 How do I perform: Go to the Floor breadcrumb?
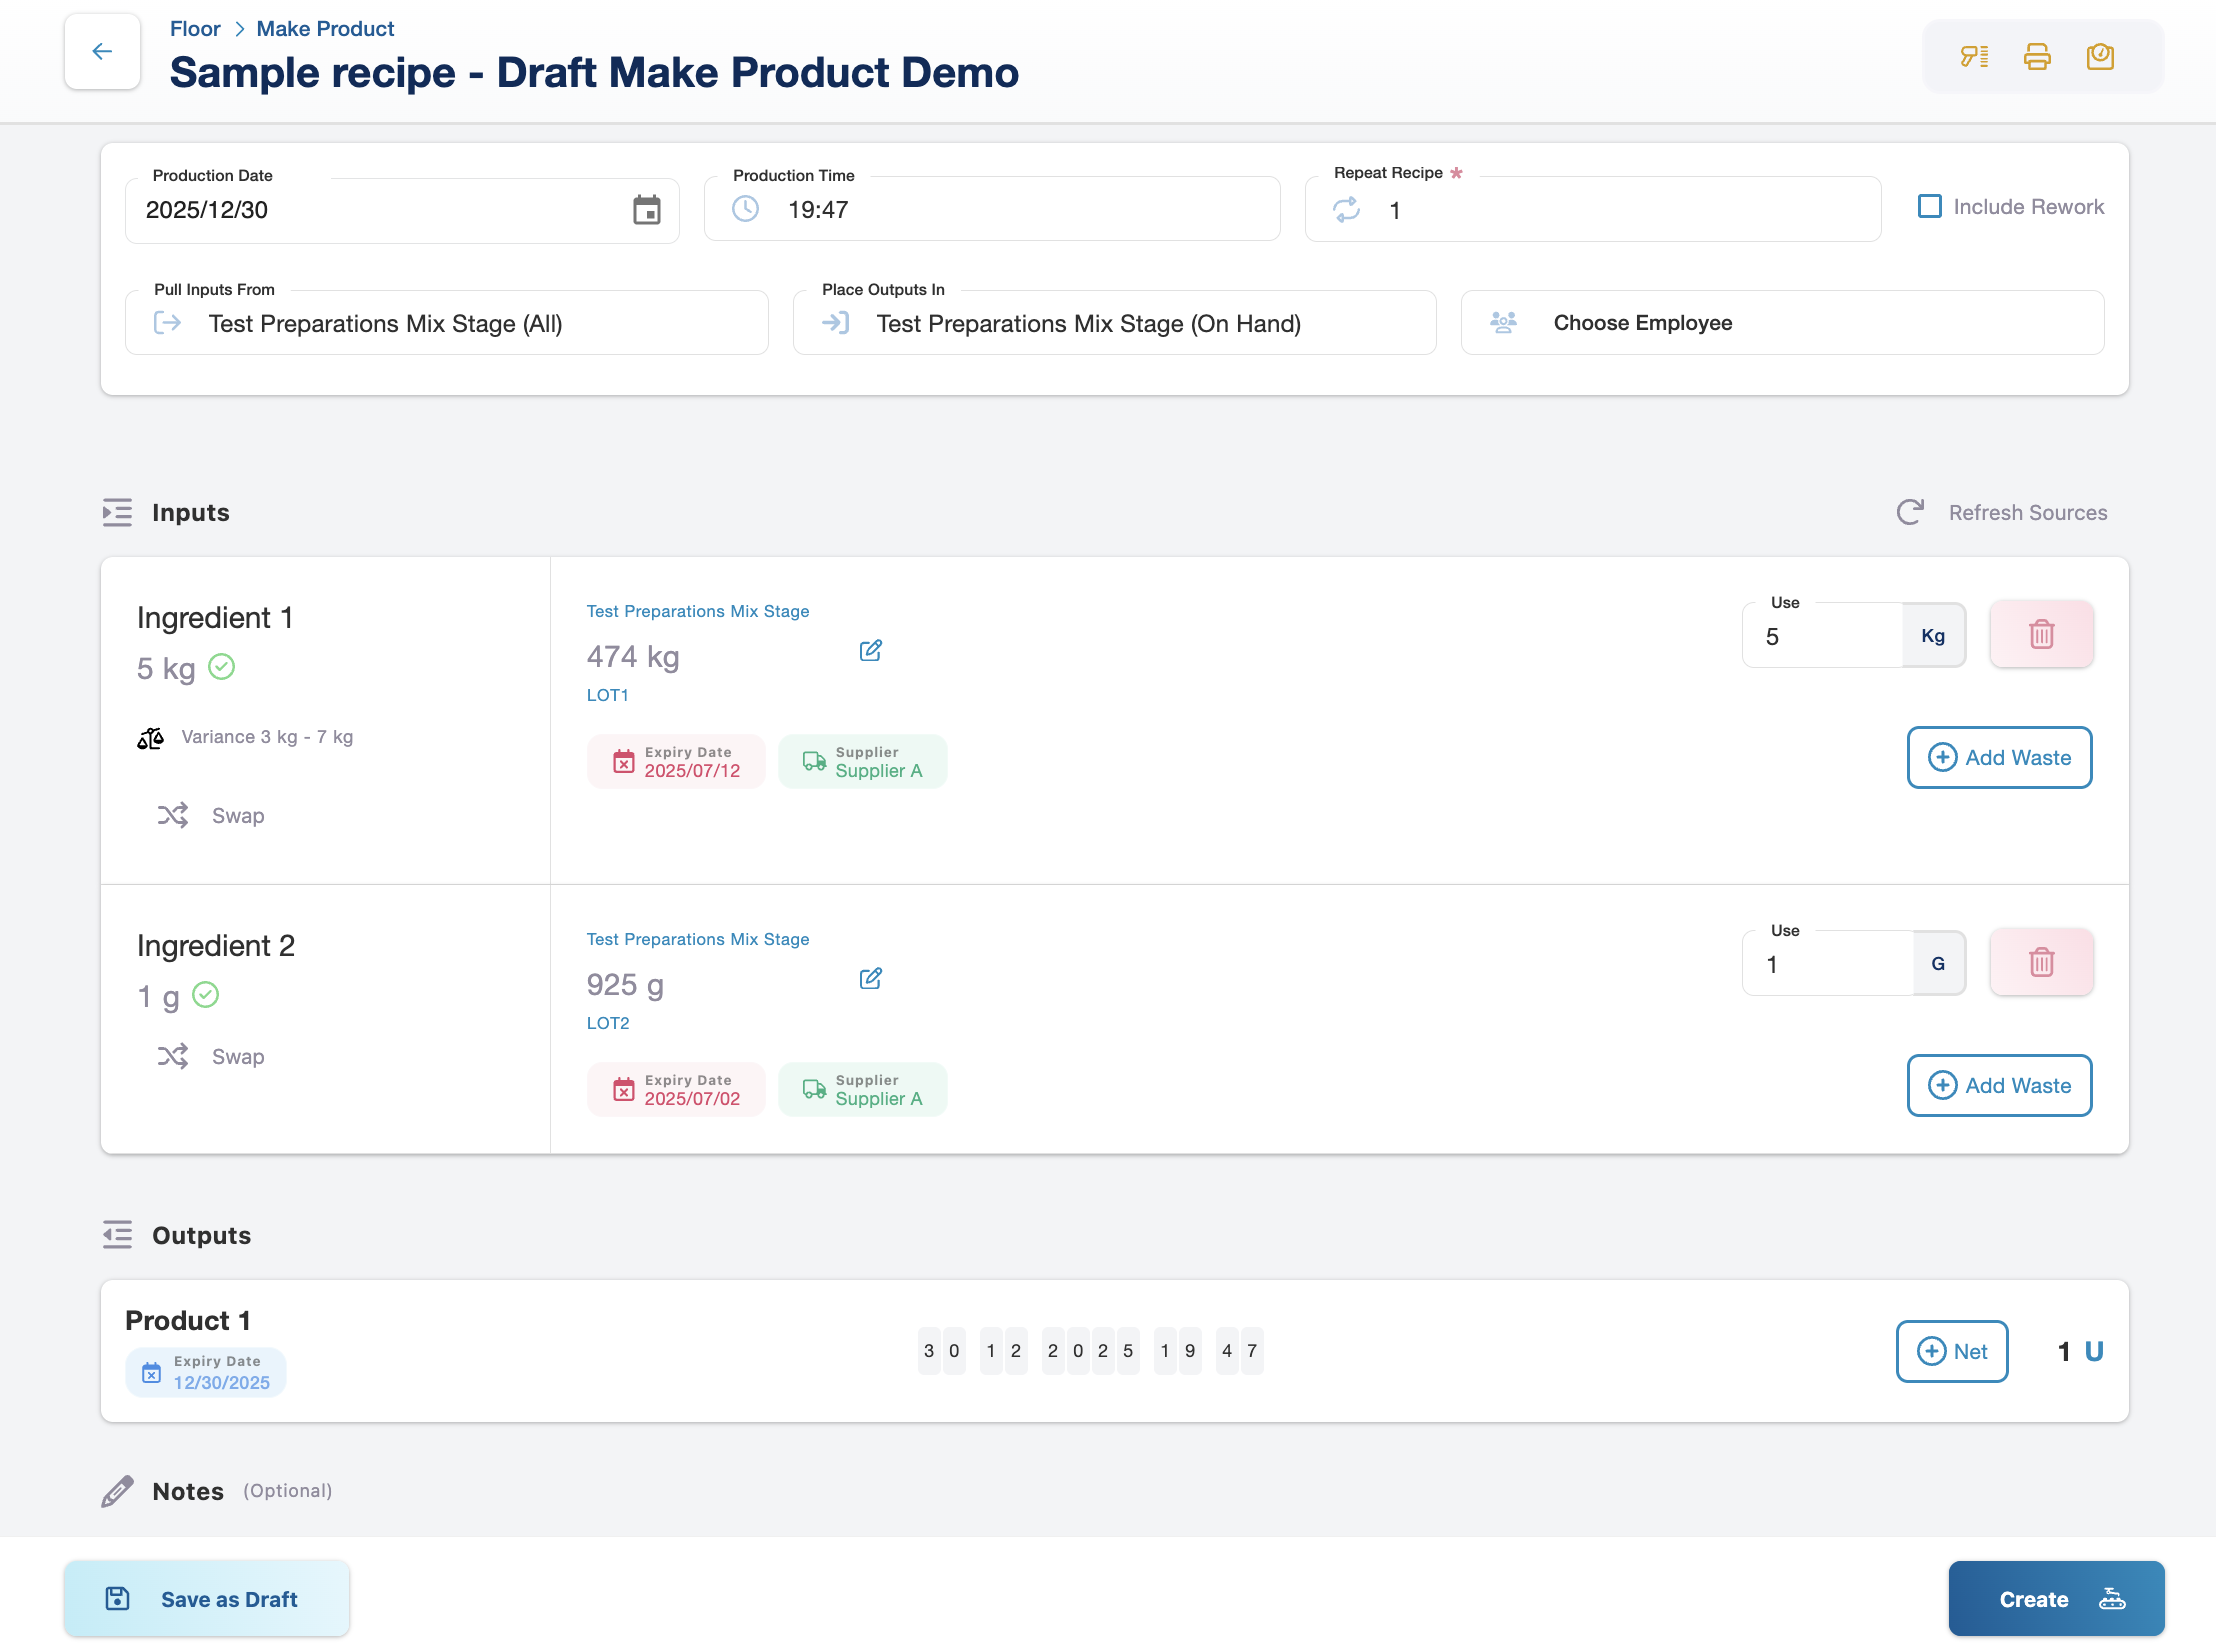click(x=195, y=29)
